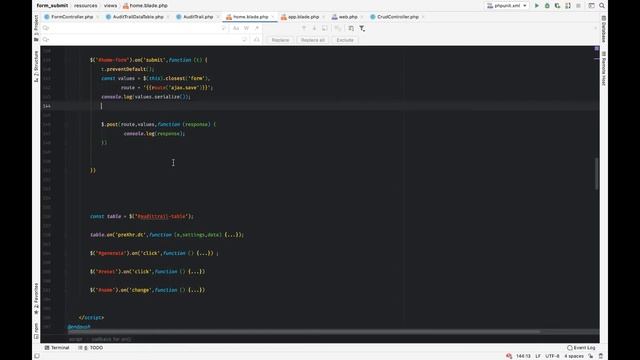The image size is (640, 360).
Task: Open Search Everywhere magnifier icon
Action: point(602,6)
